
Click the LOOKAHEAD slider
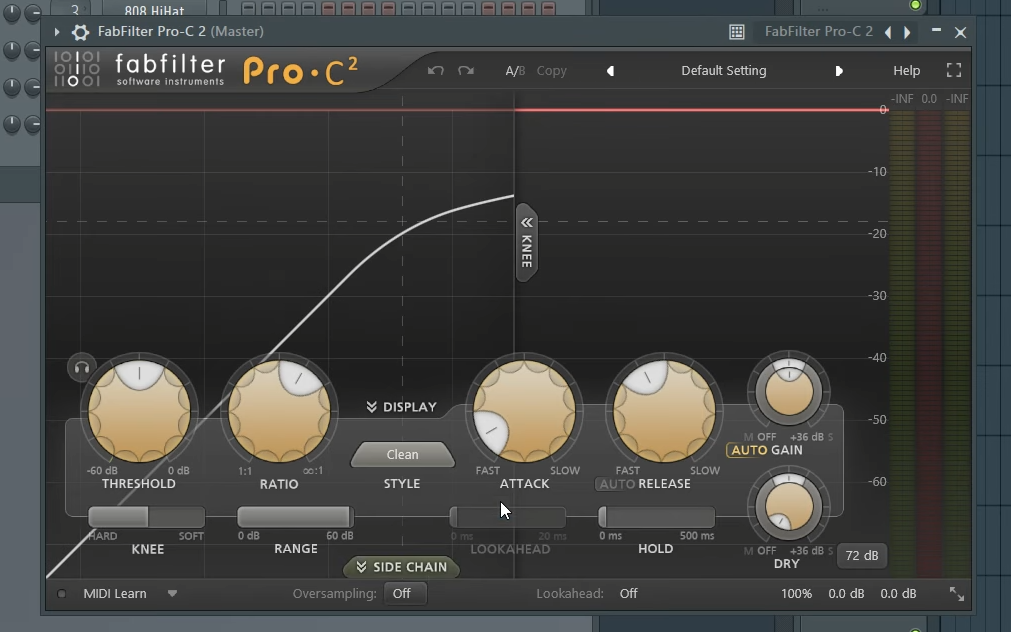pos(508,517)
